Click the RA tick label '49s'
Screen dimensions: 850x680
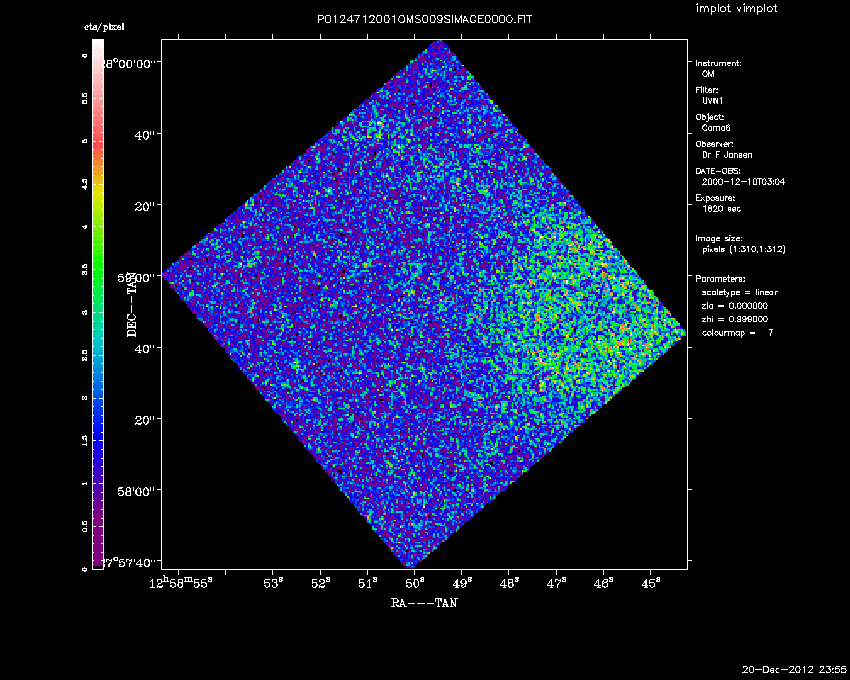pos(462,583)
